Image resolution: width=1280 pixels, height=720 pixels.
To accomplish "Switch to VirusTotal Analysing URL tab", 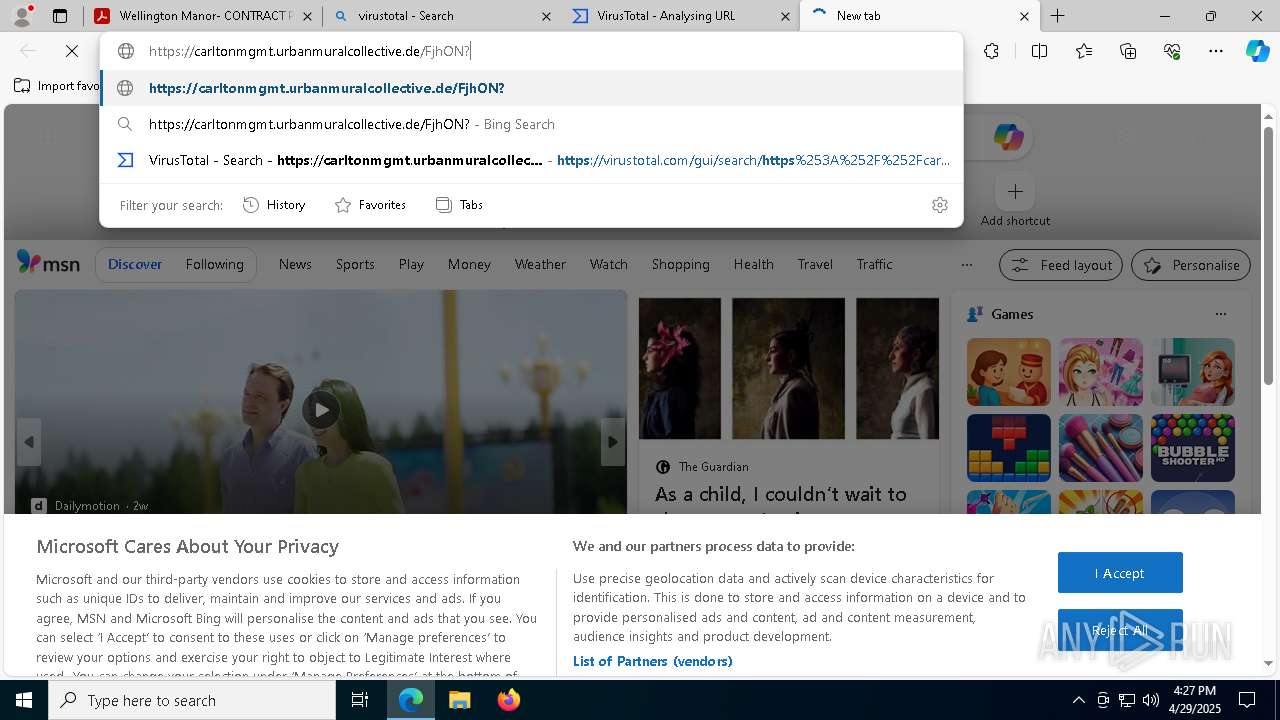I will pos(681,16).
